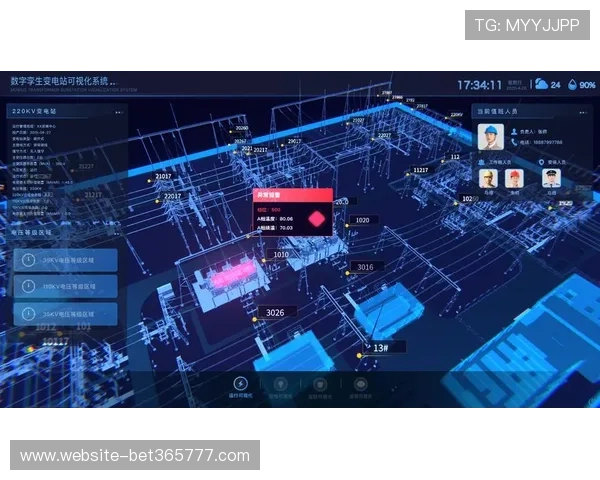The width and height of the screenshot is (600, 480).
Task: Open the worker photo with red helmet
Action: (514, 179)
